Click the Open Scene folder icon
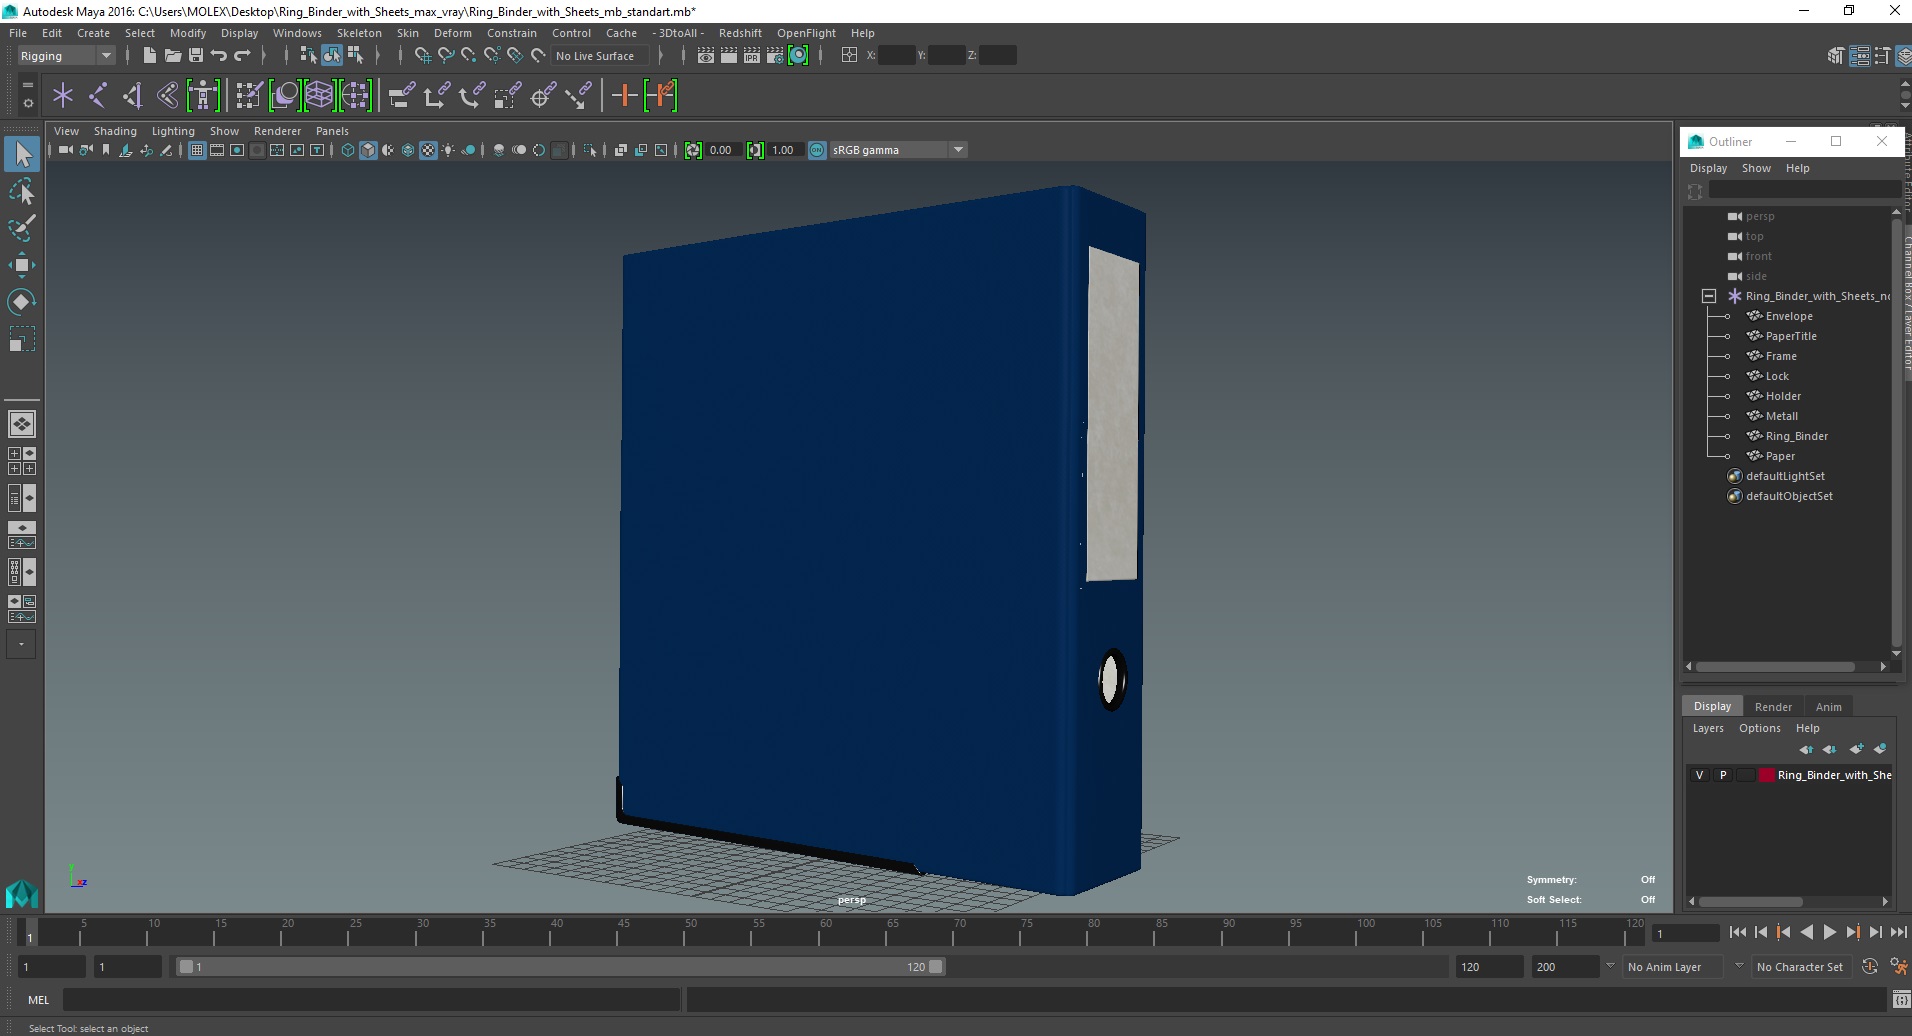Image resolution: width=1912 pixels, height=1036 pixels. tap(172, 56)
